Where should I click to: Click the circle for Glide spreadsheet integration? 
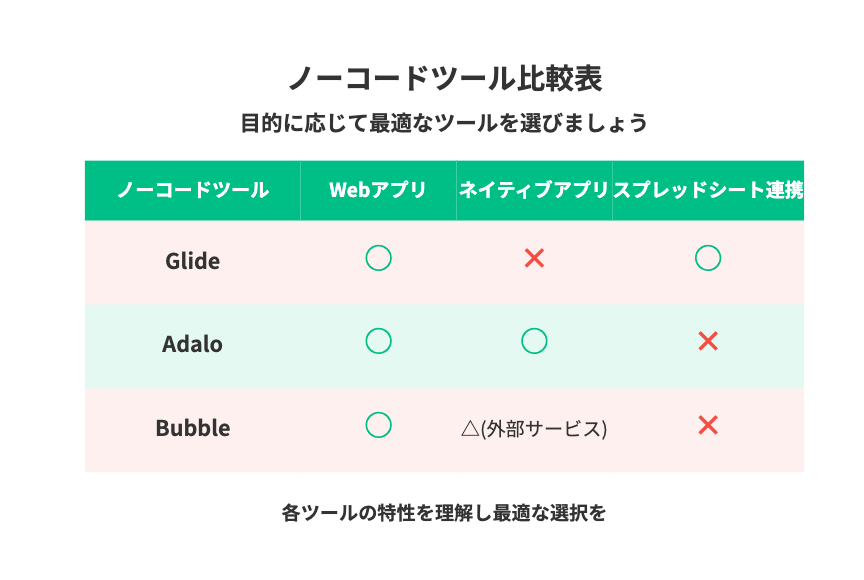coord(708,258)
